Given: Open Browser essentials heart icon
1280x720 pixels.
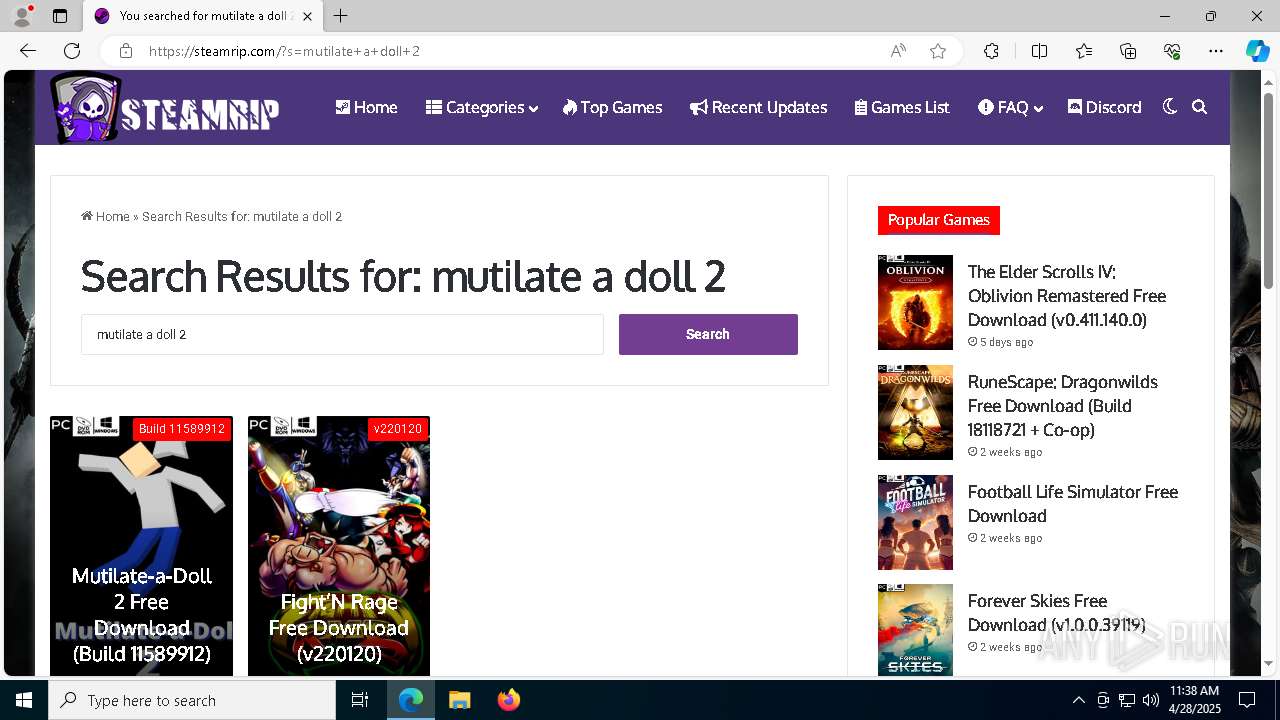Looking at the screenshot, I should click(x=1172, y=51).
